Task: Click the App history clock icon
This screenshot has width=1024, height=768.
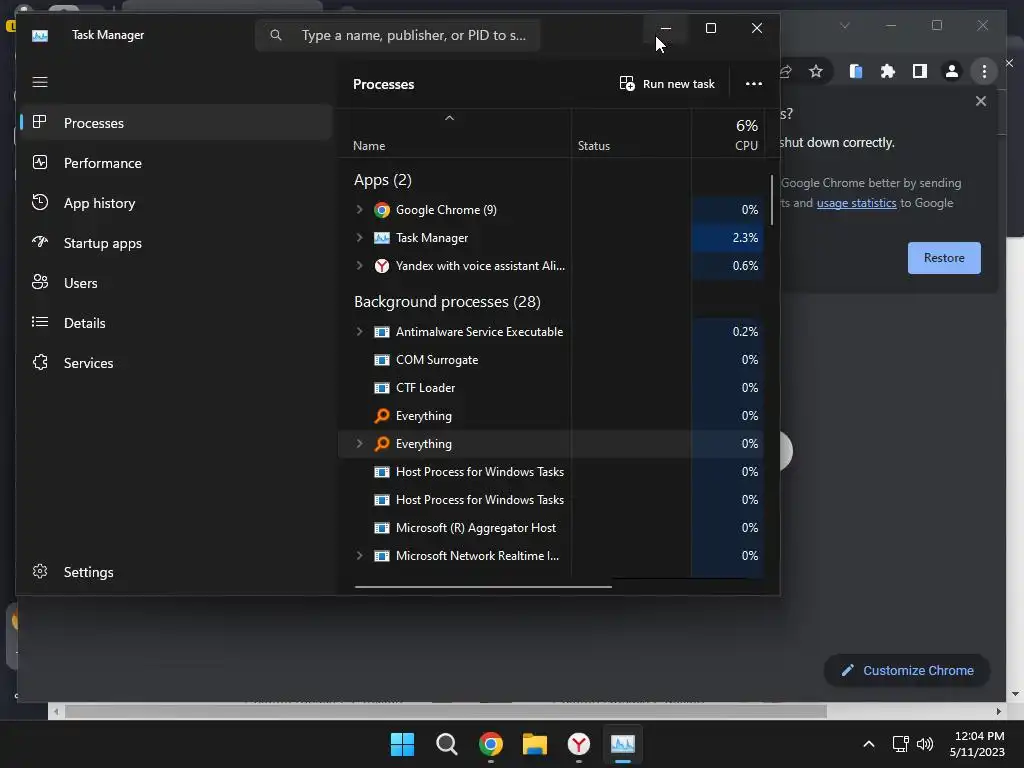Action: 40,202
